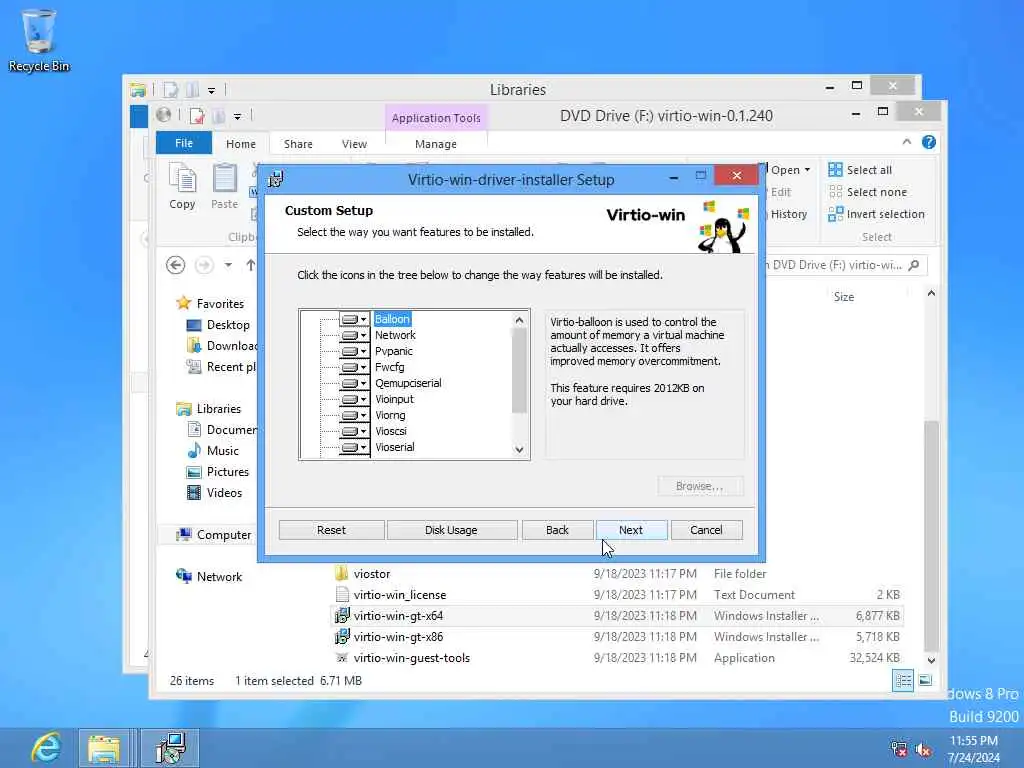Screen dimensions: 1024x768
Task: Click the Next button in setup
Action: [631, 530]
